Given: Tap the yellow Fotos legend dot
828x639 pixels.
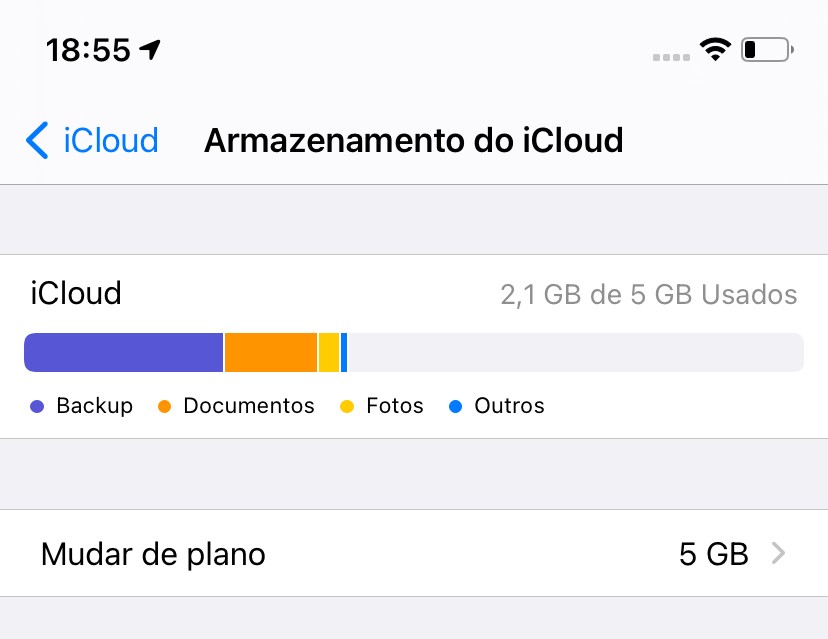Looking at the screenshot, I should (348, 407).
